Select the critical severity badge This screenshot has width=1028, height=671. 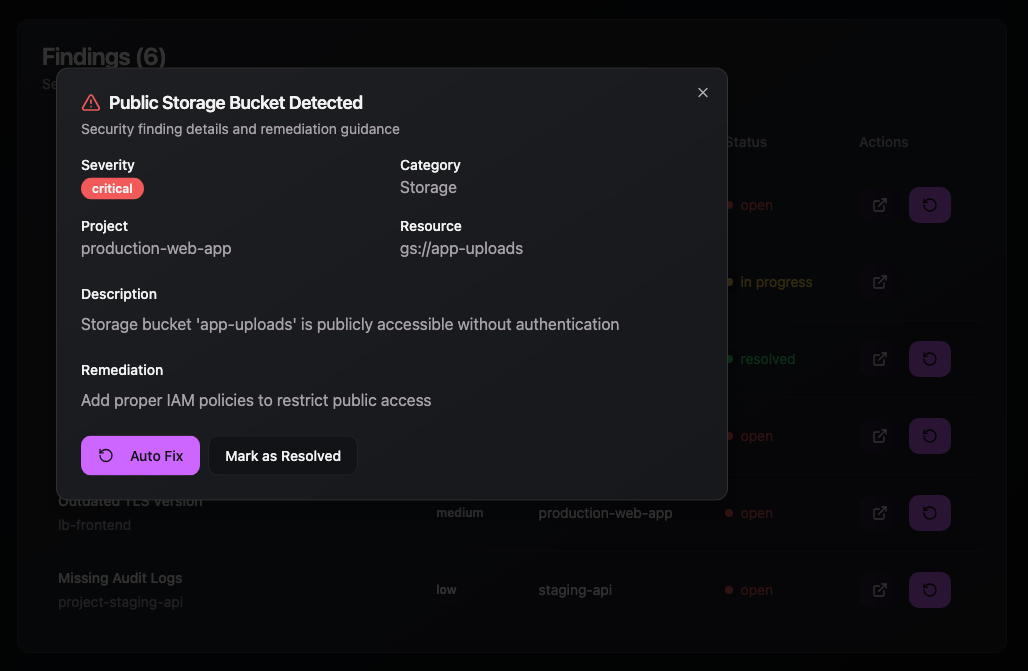[112, 188]
